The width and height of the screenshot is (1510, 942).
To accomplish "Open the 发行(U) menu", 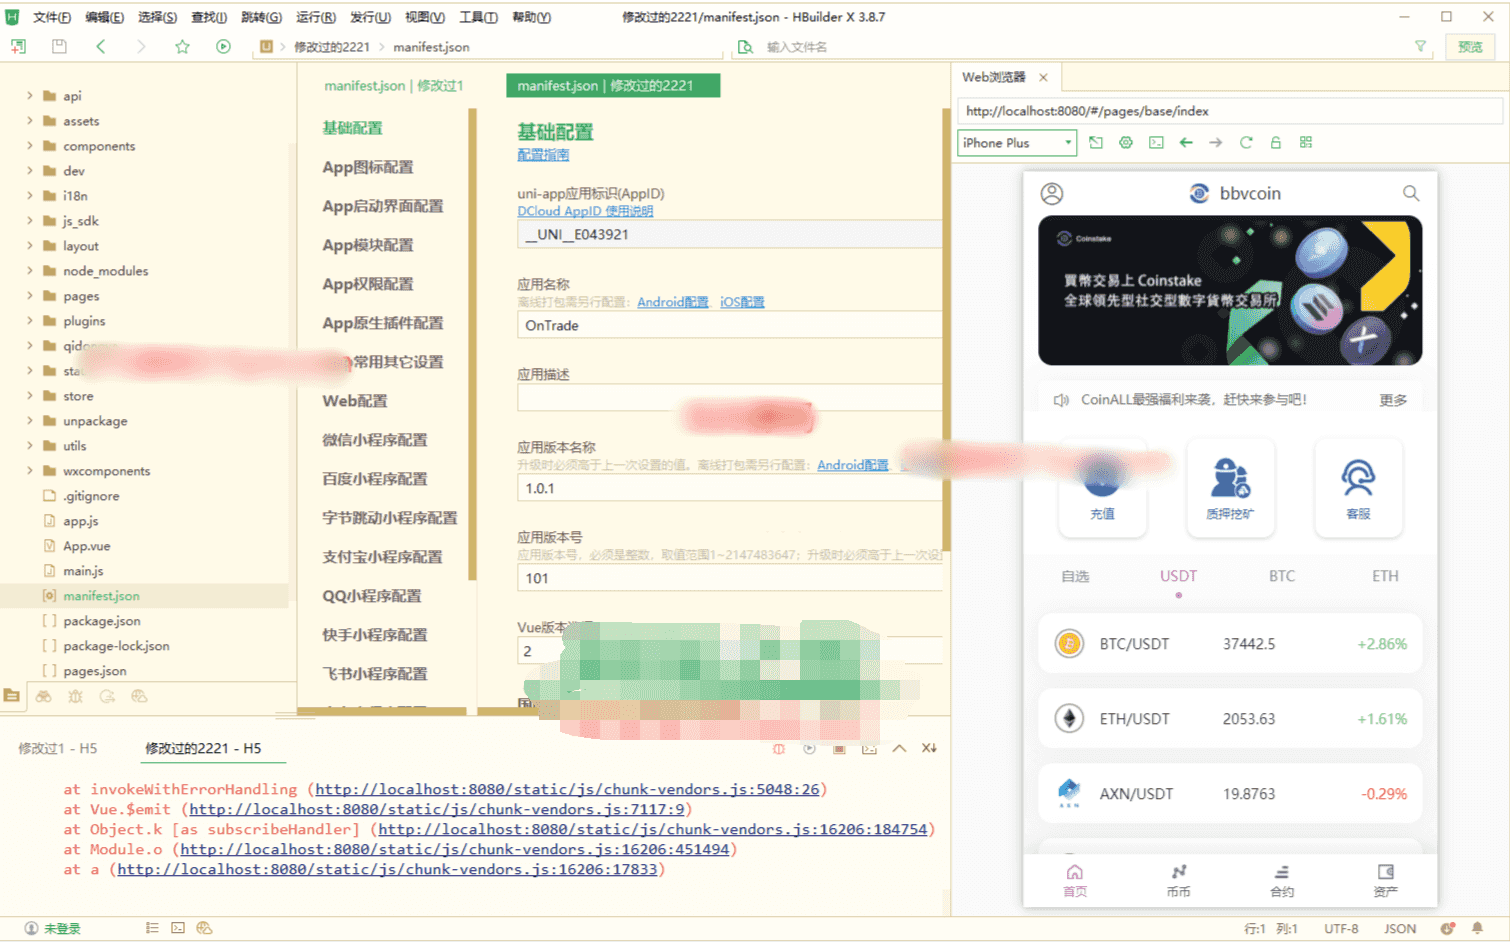I will tap(370, 17).
